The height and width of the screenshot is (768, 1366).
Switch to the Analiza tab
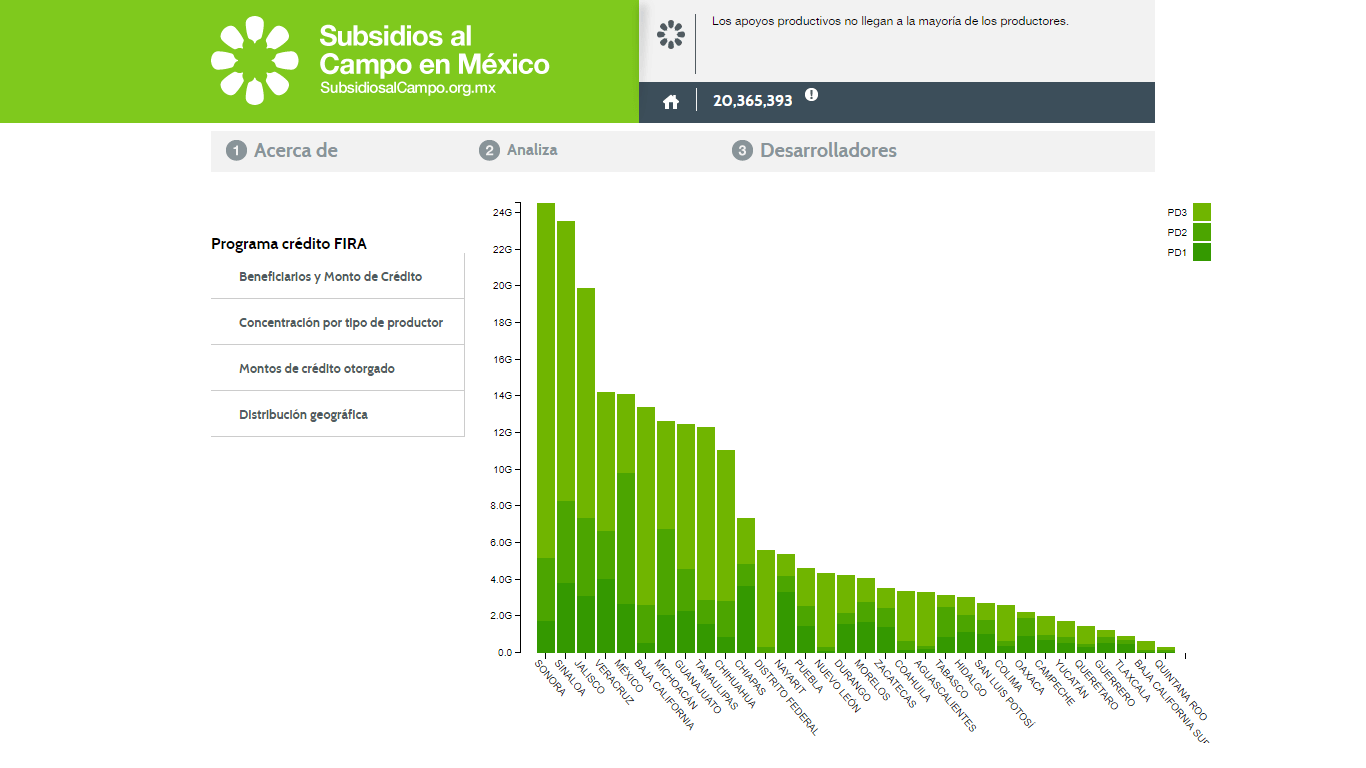click(x=532, y=150)
